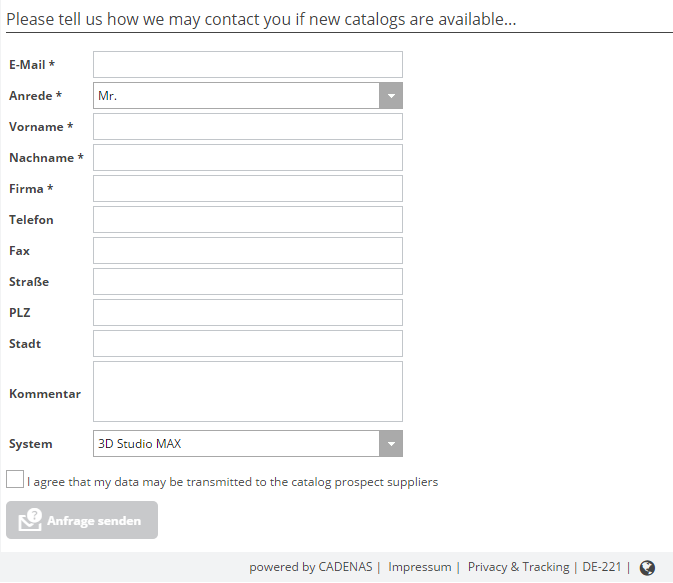
Task: Open the Anrede dropdown arrow
Action: click(391, 96)
